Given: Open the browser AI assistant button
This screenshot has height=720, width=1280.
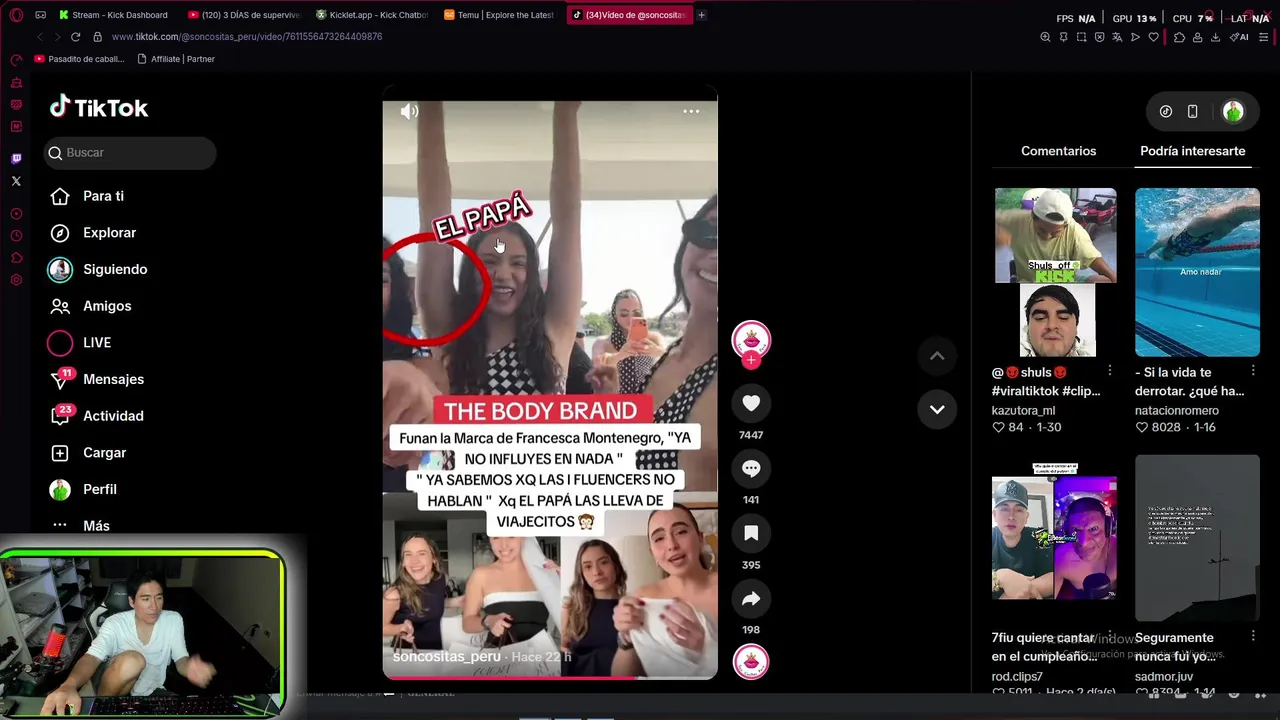Looking at the screenshot, I should [1239, 37].
